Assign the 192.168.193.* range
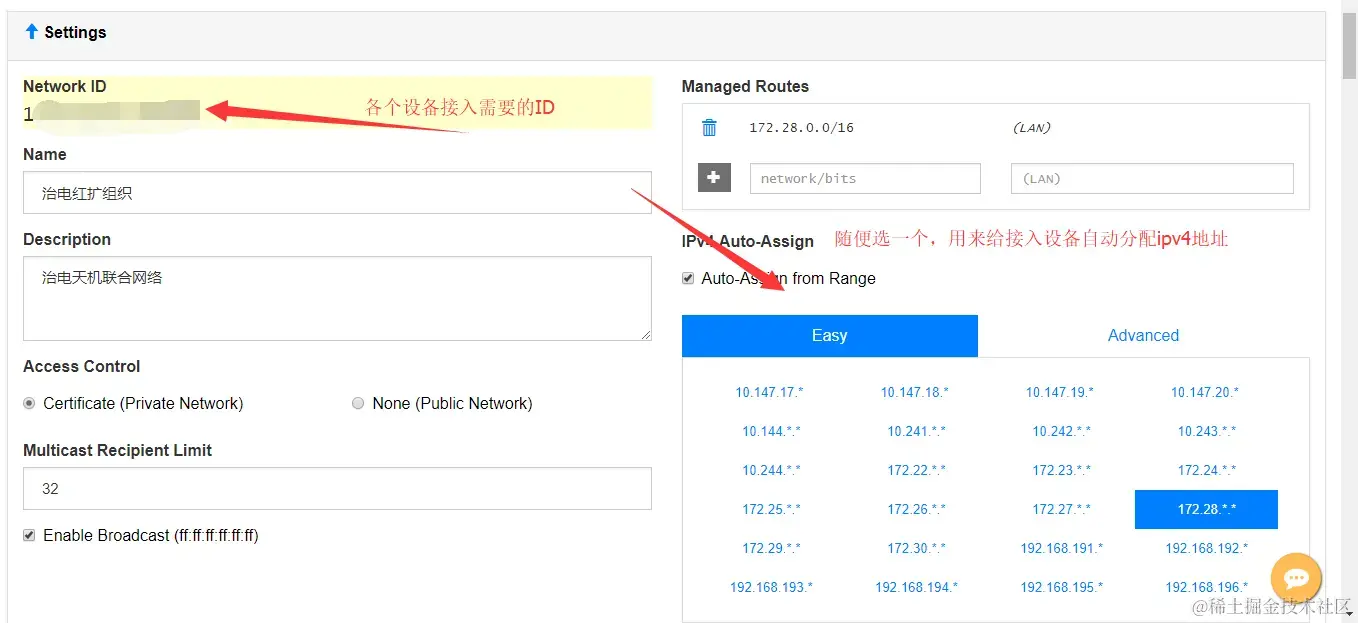1358x623 pixels. [771, 587]
